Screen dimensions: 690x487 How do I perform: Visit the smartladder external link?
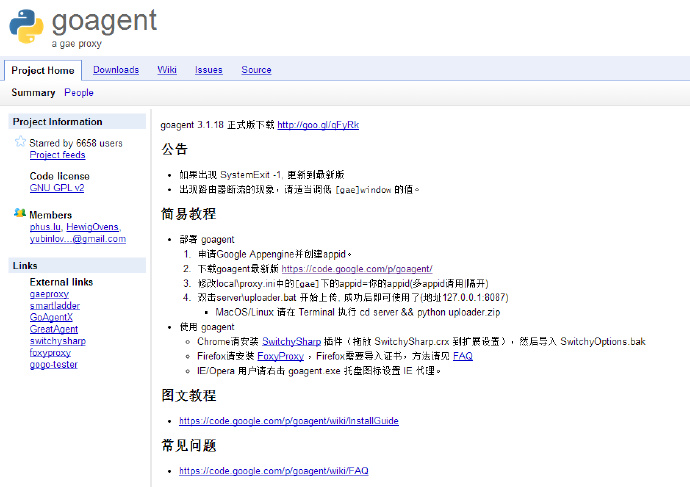[55, 305]
